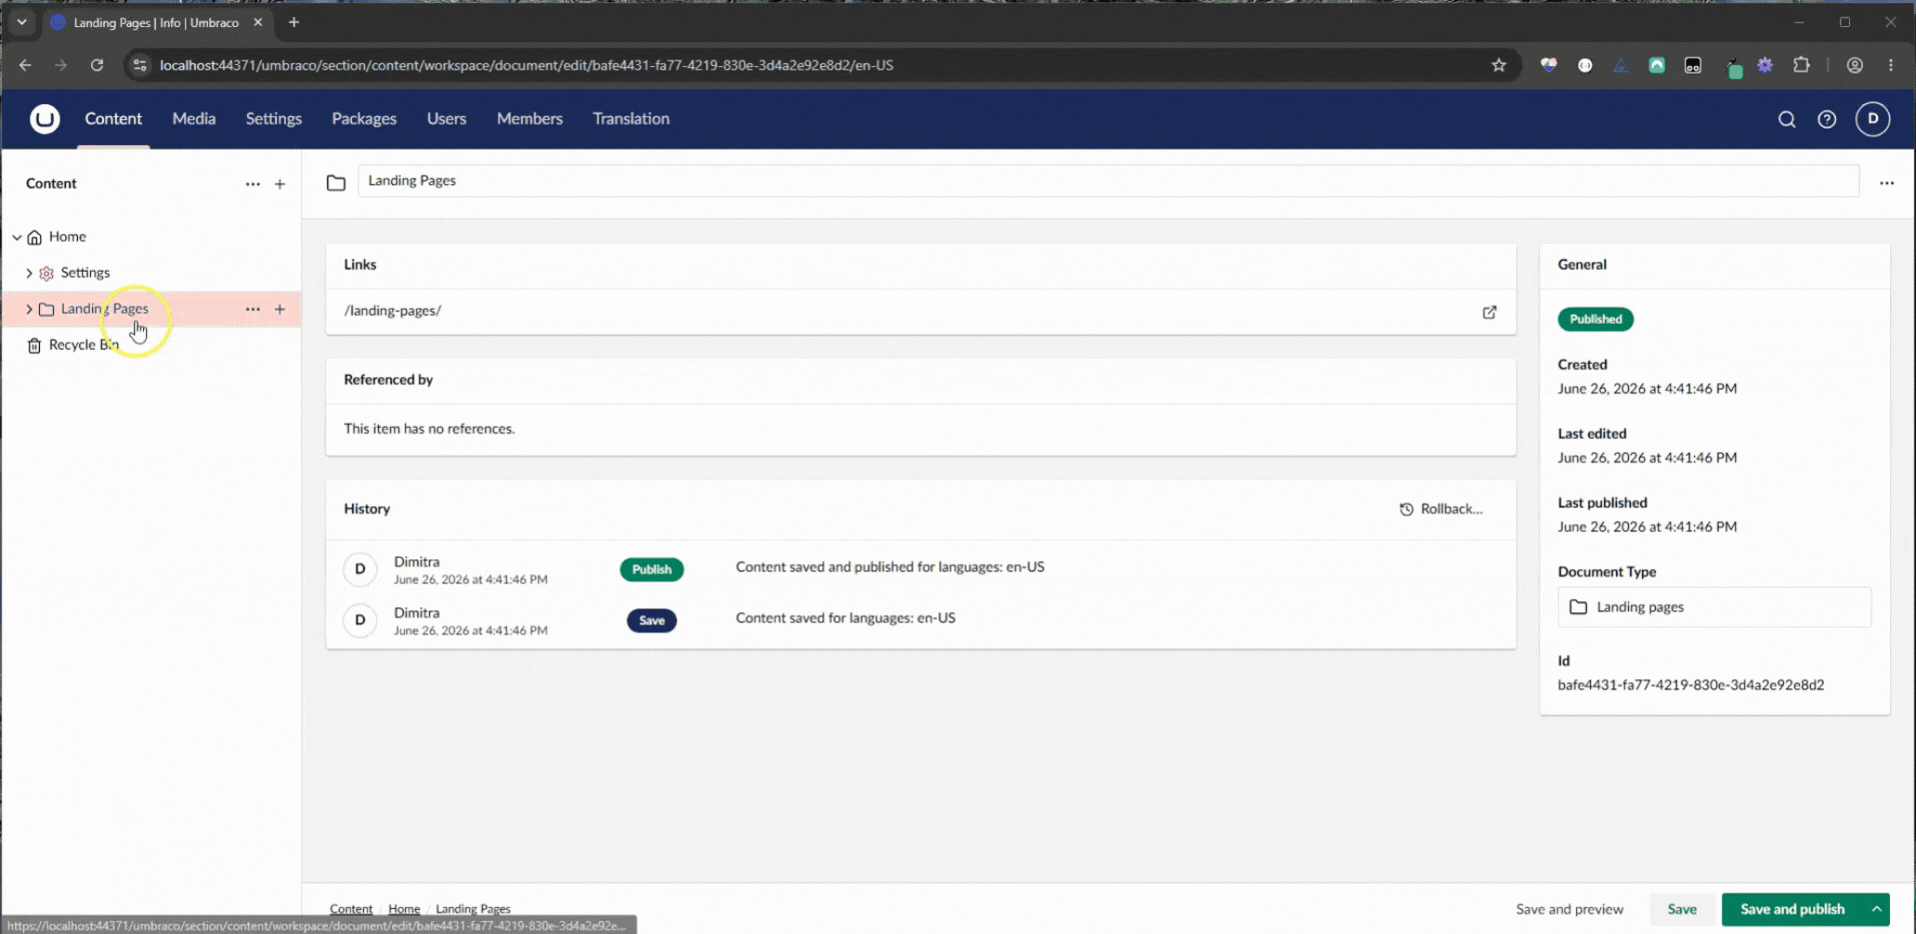Click 'Content saved for languages: en-US' text
Screen dimensions: 1916x934
pyautogui.click(x=845, y=618)
